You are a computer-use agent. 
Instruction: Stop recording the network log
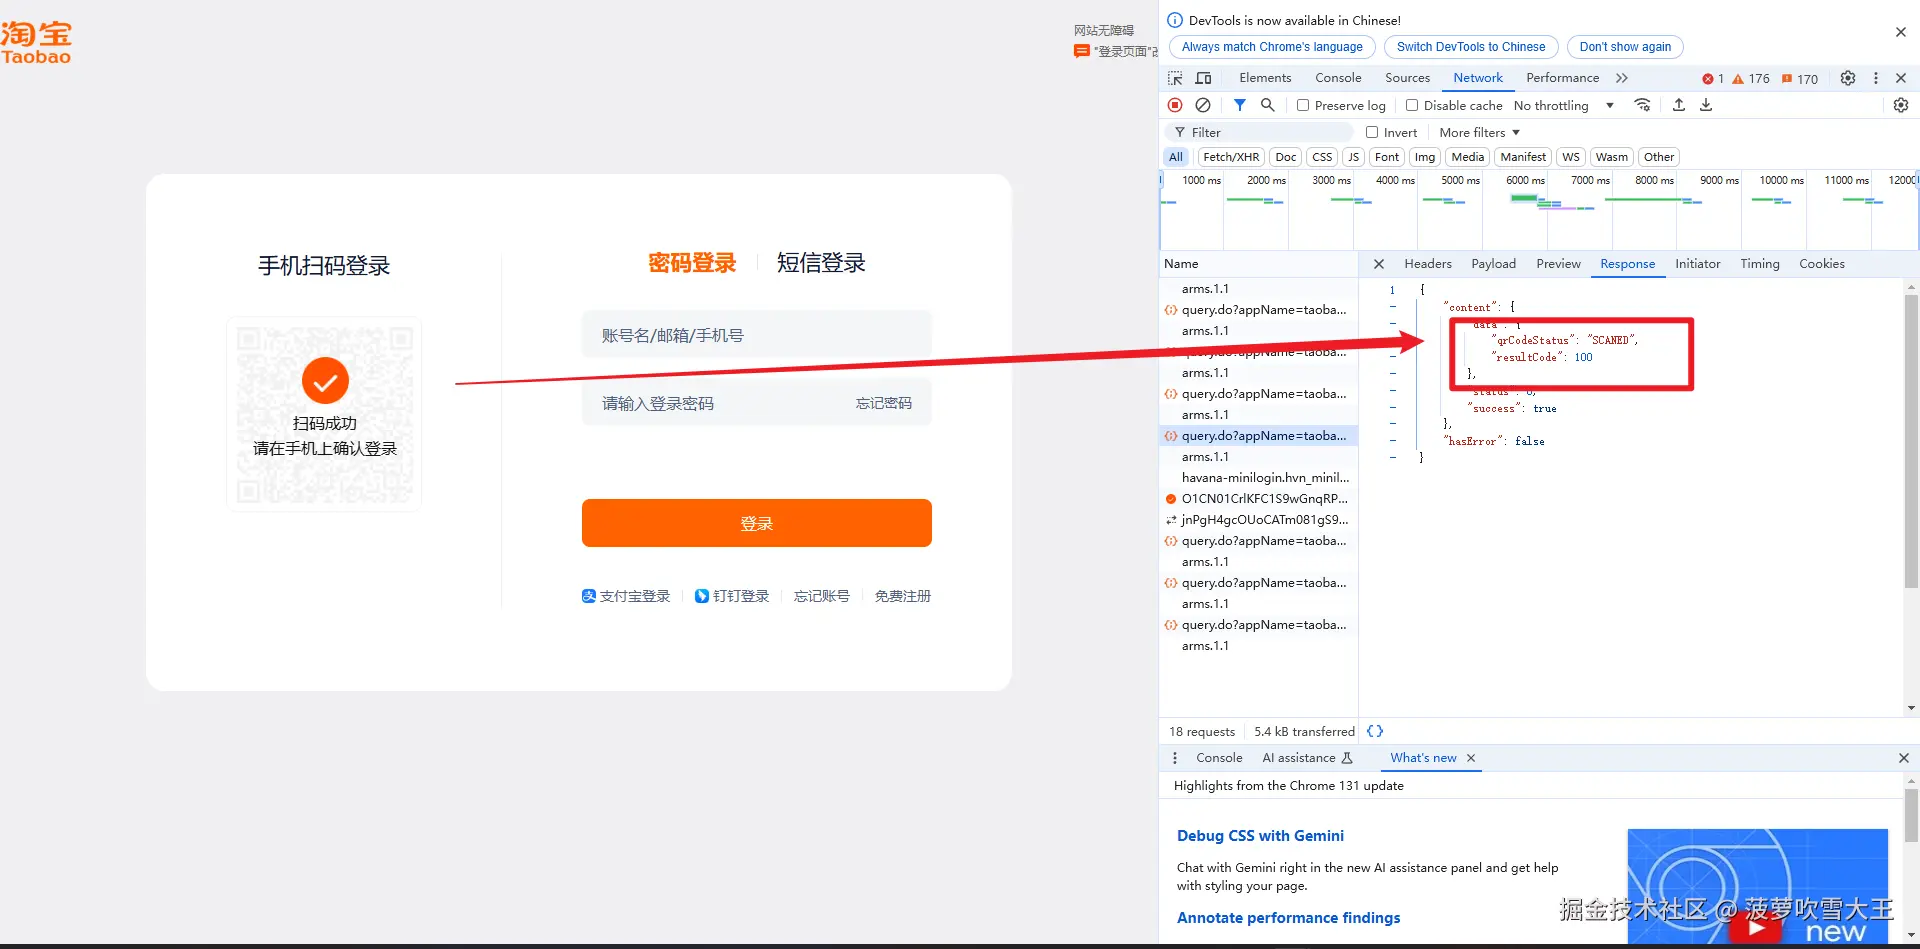(1175, 105)
